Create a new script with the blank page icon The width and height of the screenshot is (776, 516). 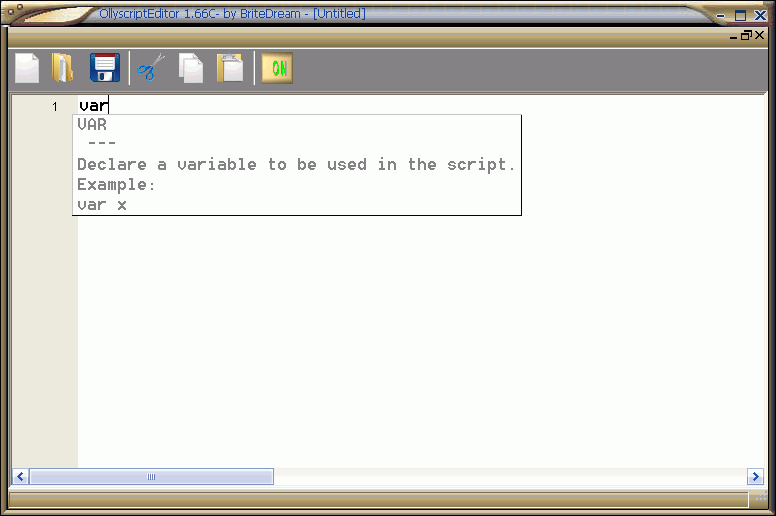click(27, 68)
